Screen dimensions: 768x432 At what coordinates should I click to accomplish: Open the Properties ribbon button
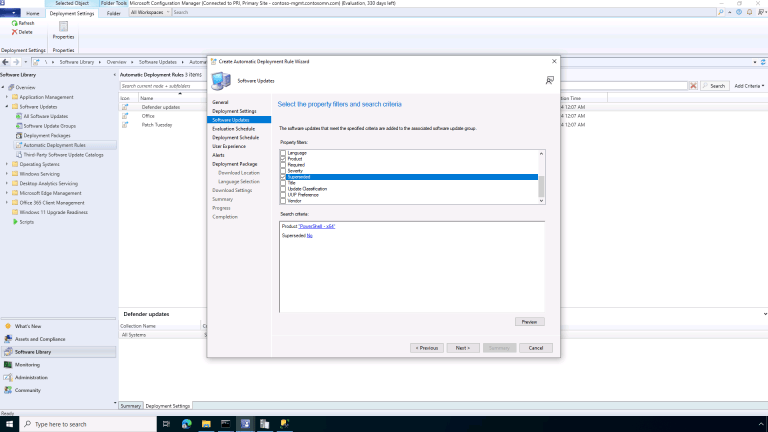(63, 30)
